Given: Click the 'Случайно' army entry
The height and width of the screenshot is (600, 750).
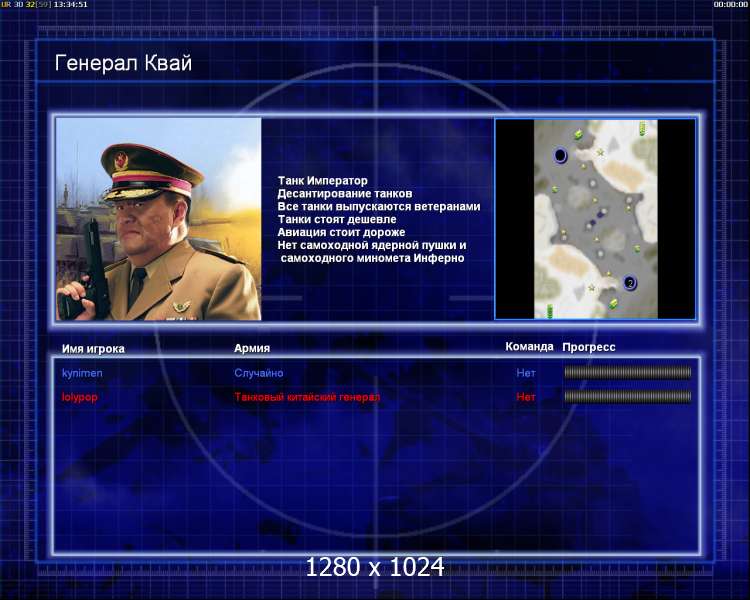Looking at the screenshot, I should pos(259,373).
